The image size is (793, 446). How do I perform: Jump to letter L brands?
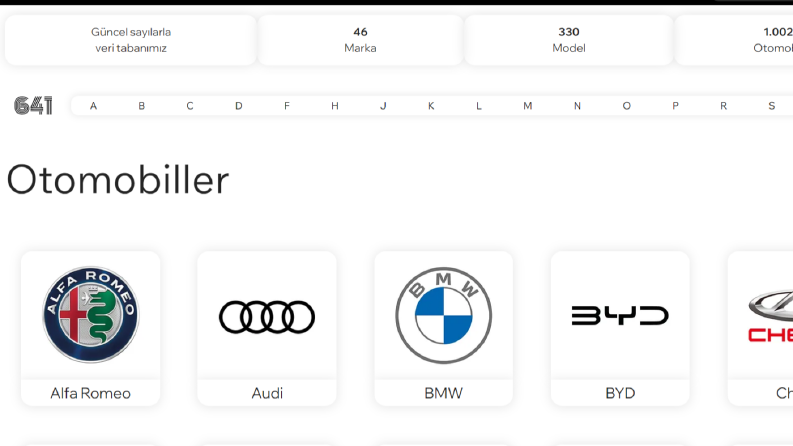479,106
